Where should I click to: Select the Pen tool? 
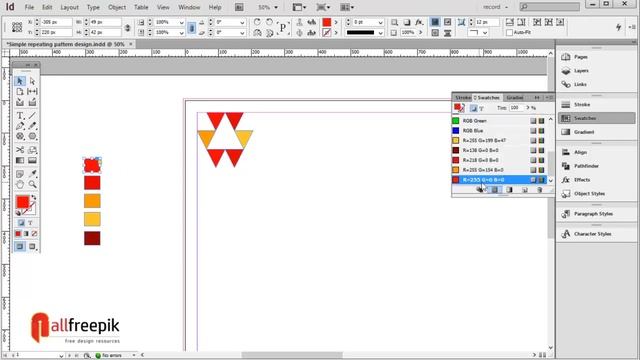click(20, 126)
